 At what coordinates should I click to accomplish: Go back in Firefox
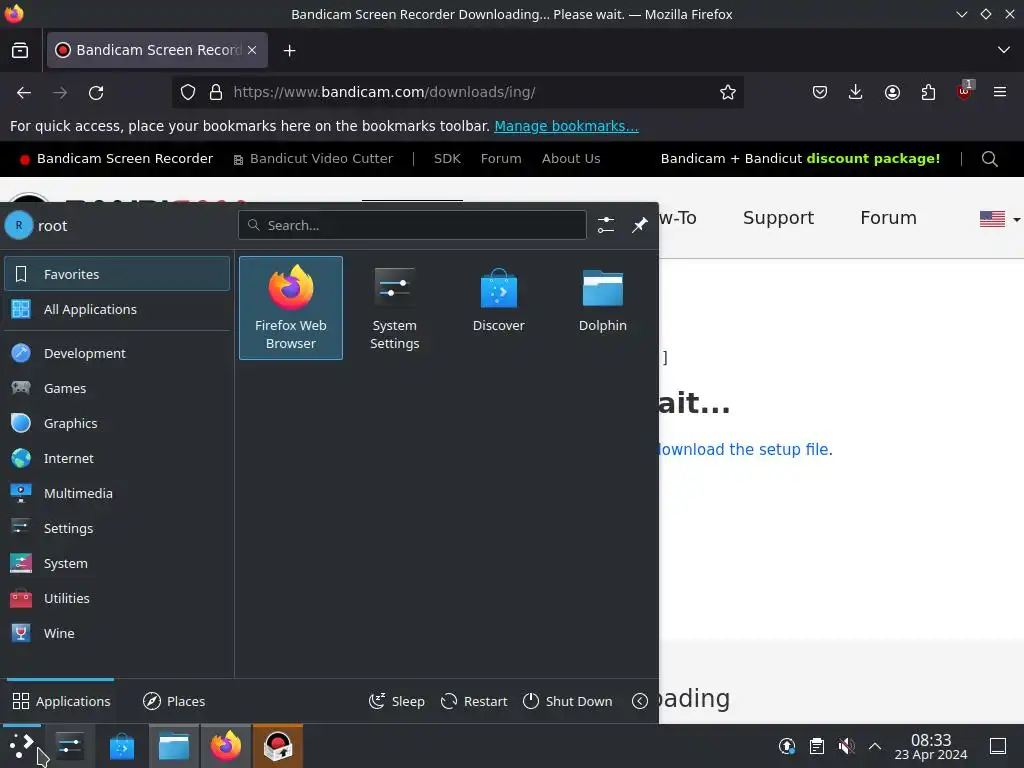(24, 93)
